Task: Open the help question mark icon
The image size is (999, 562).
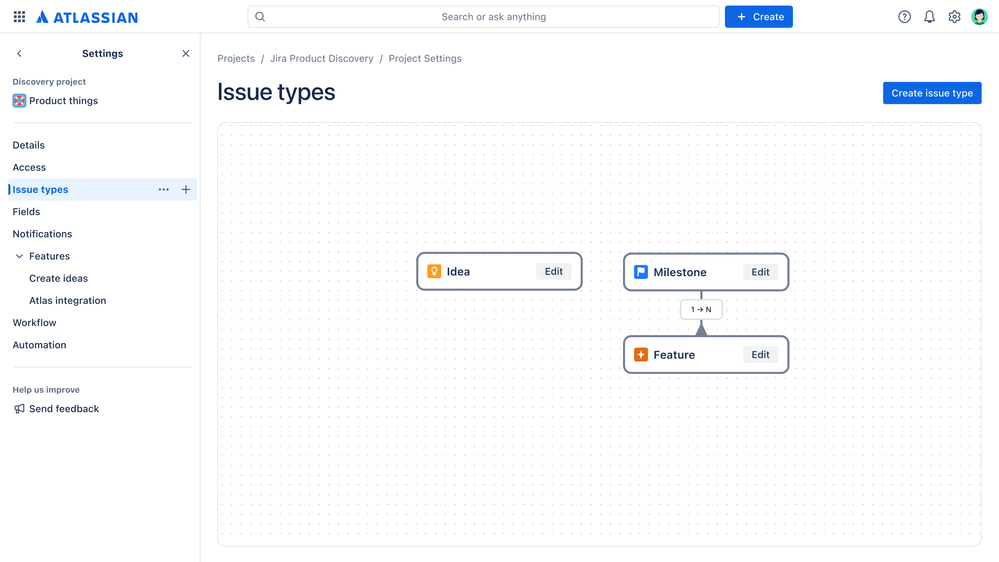Action: click(x=904, y=17)
